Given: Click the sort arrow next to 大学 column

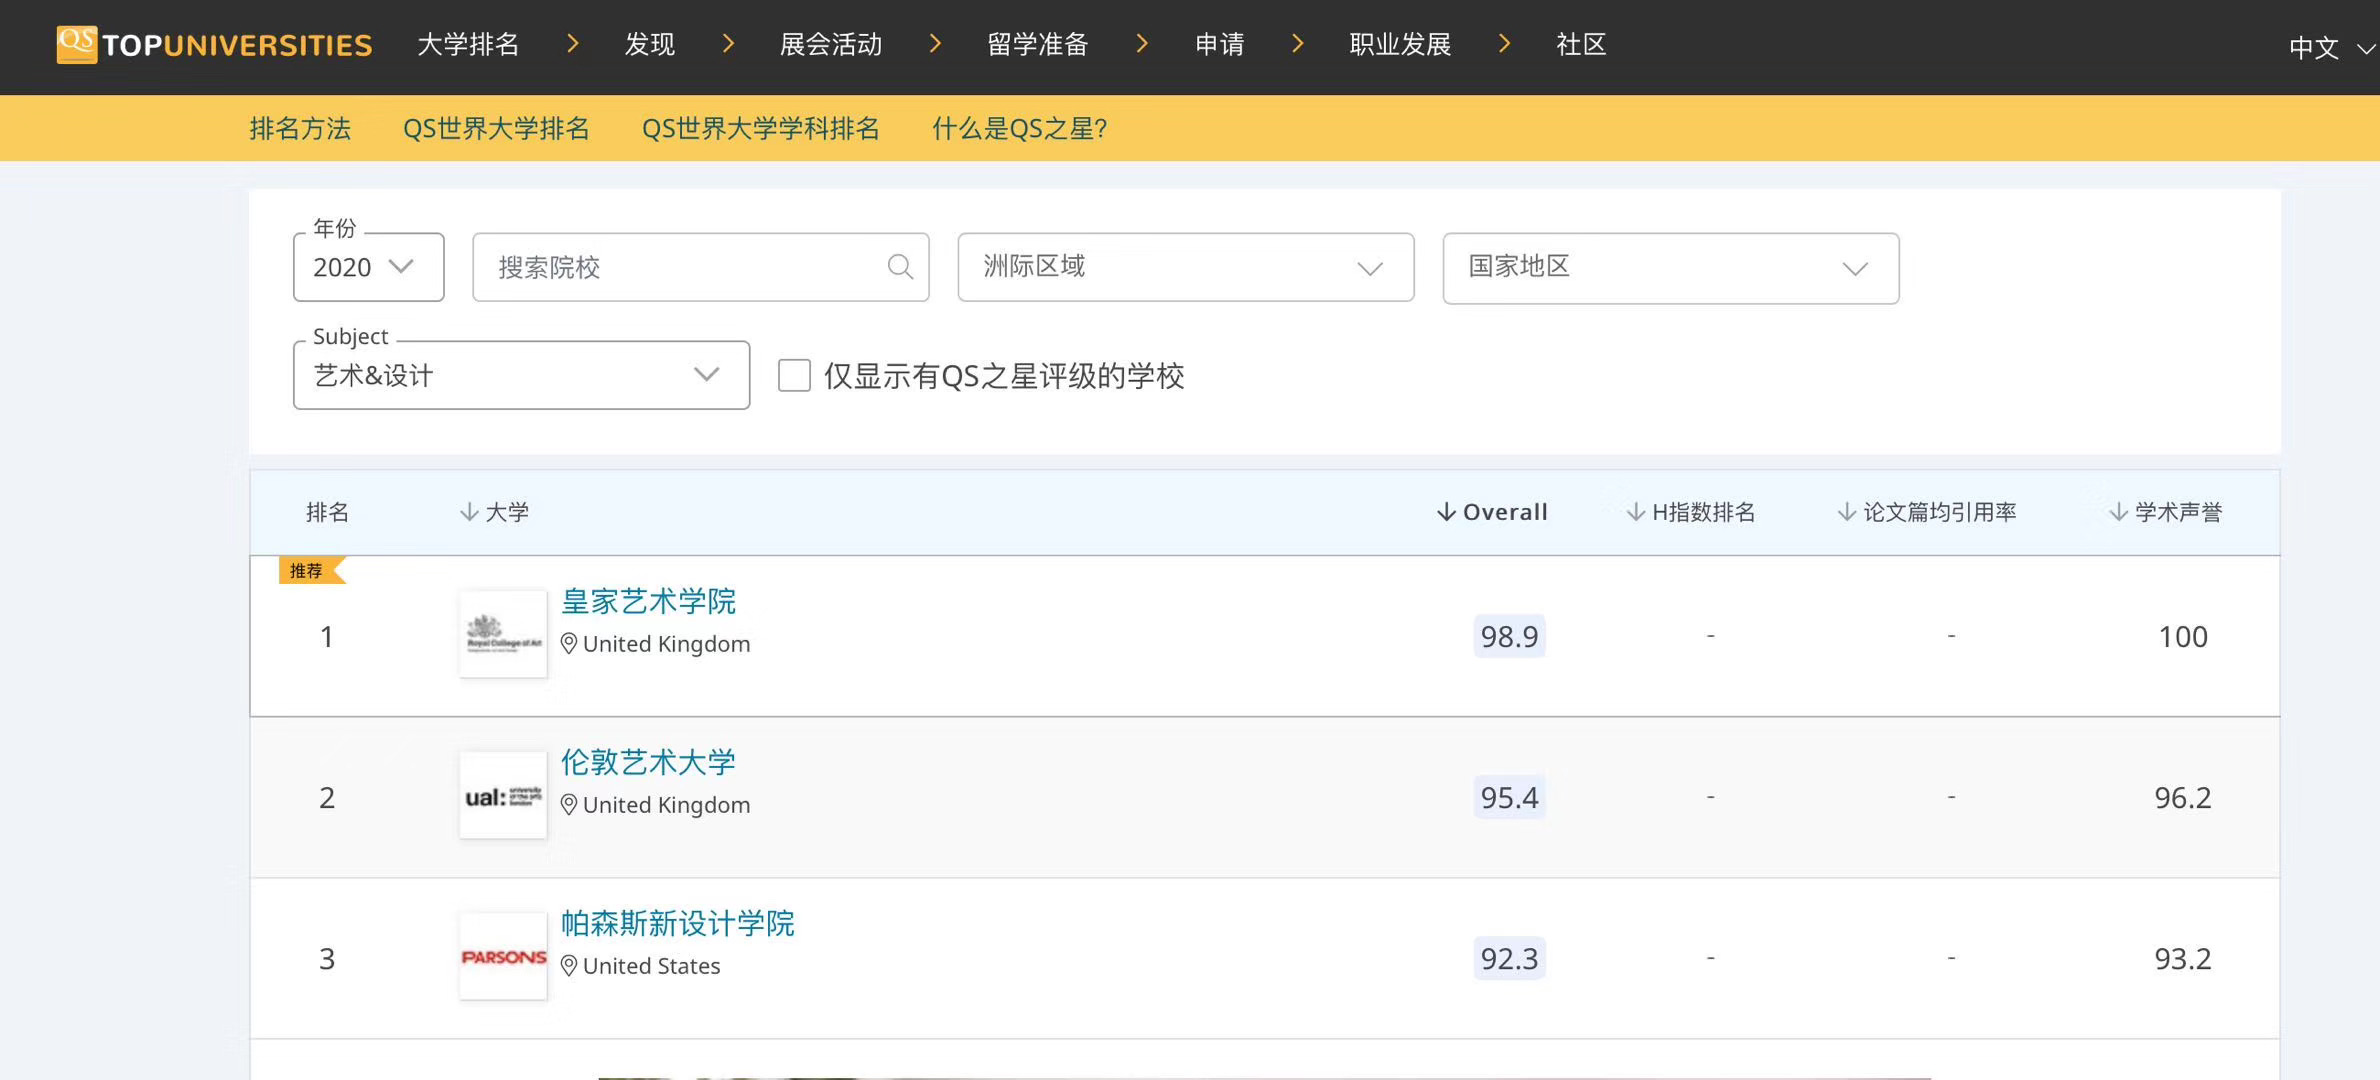Looking at the screenshot, I should 469,512.
